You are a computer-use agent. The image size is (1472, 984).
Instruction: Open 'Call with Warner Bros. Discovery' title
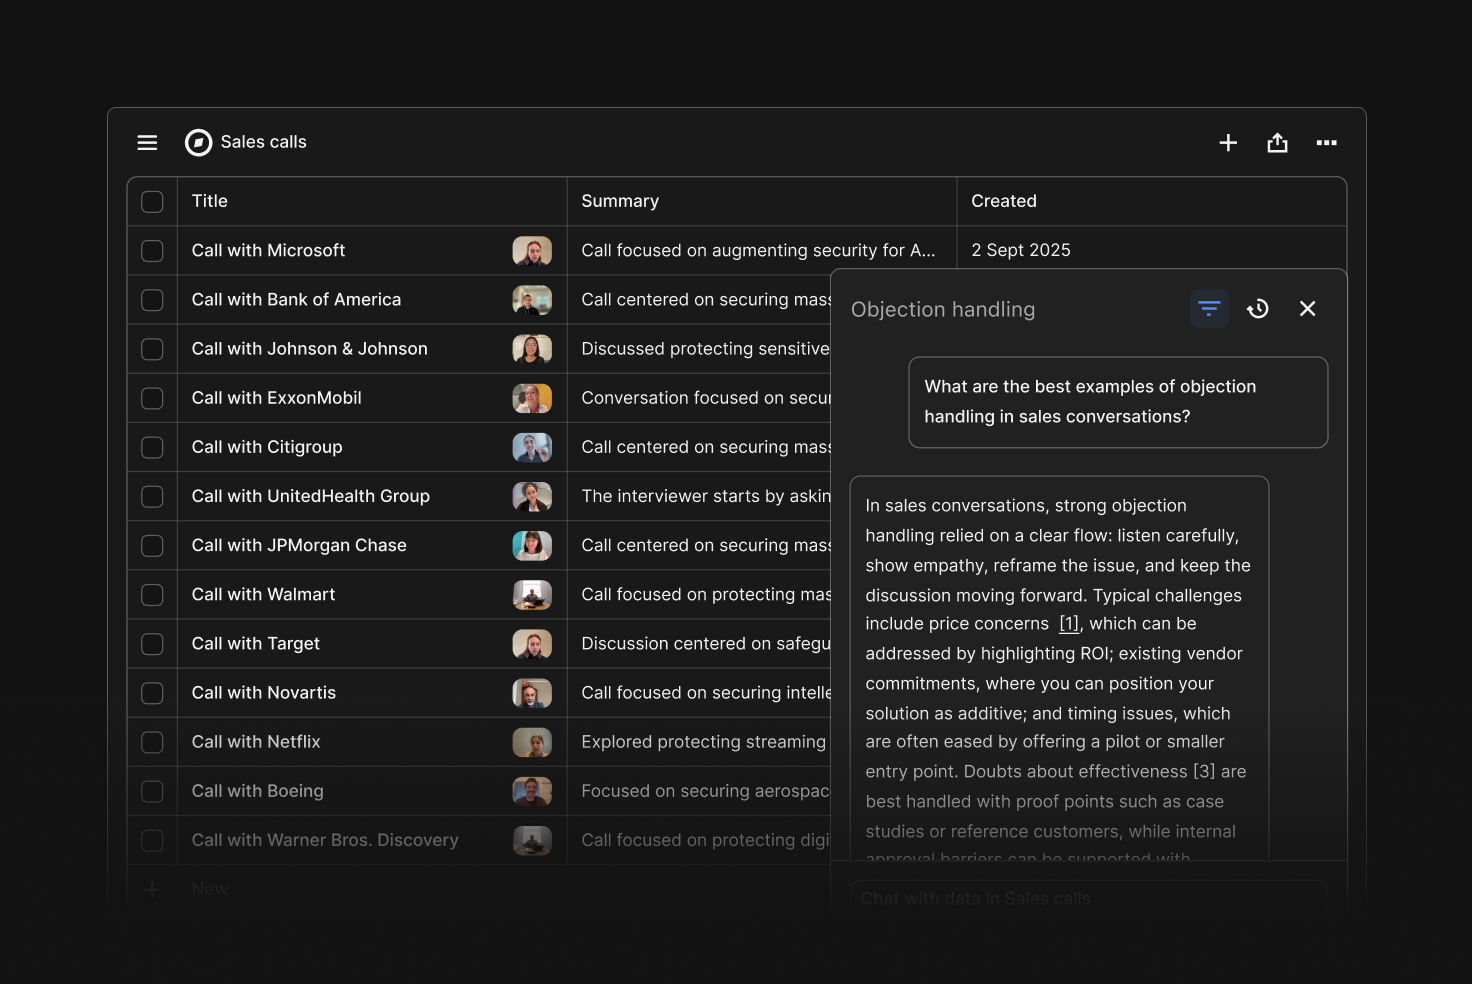coord(325,840)
